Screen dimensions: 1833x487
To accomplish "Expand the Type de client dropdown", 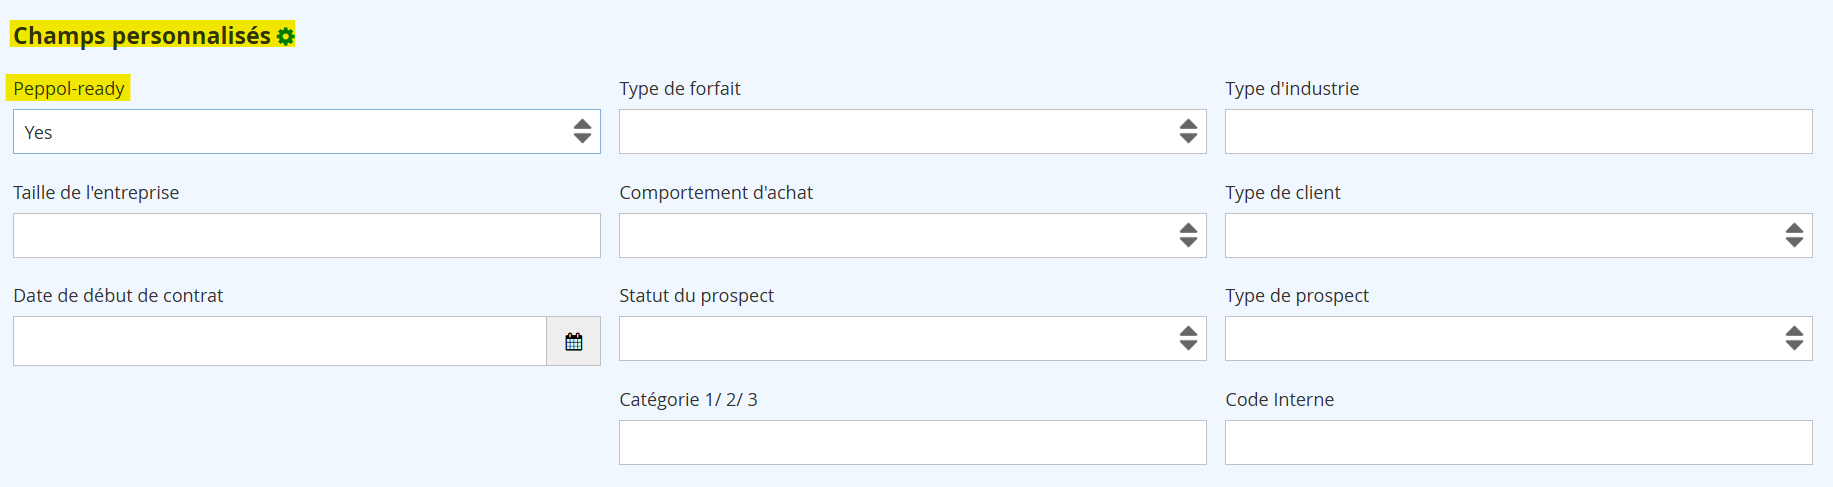I will [x=1518, y=236].
